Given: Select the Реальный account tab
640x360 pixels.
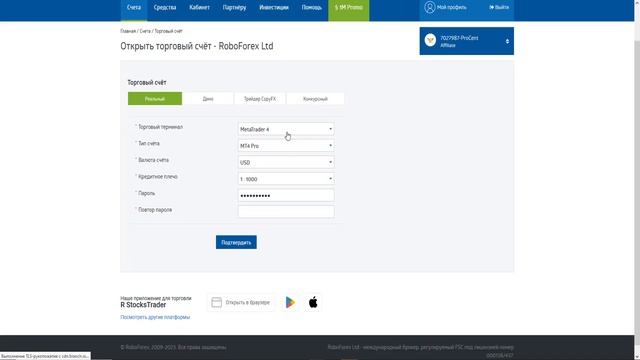Looking at the screenshot, I should click(155, 99).
